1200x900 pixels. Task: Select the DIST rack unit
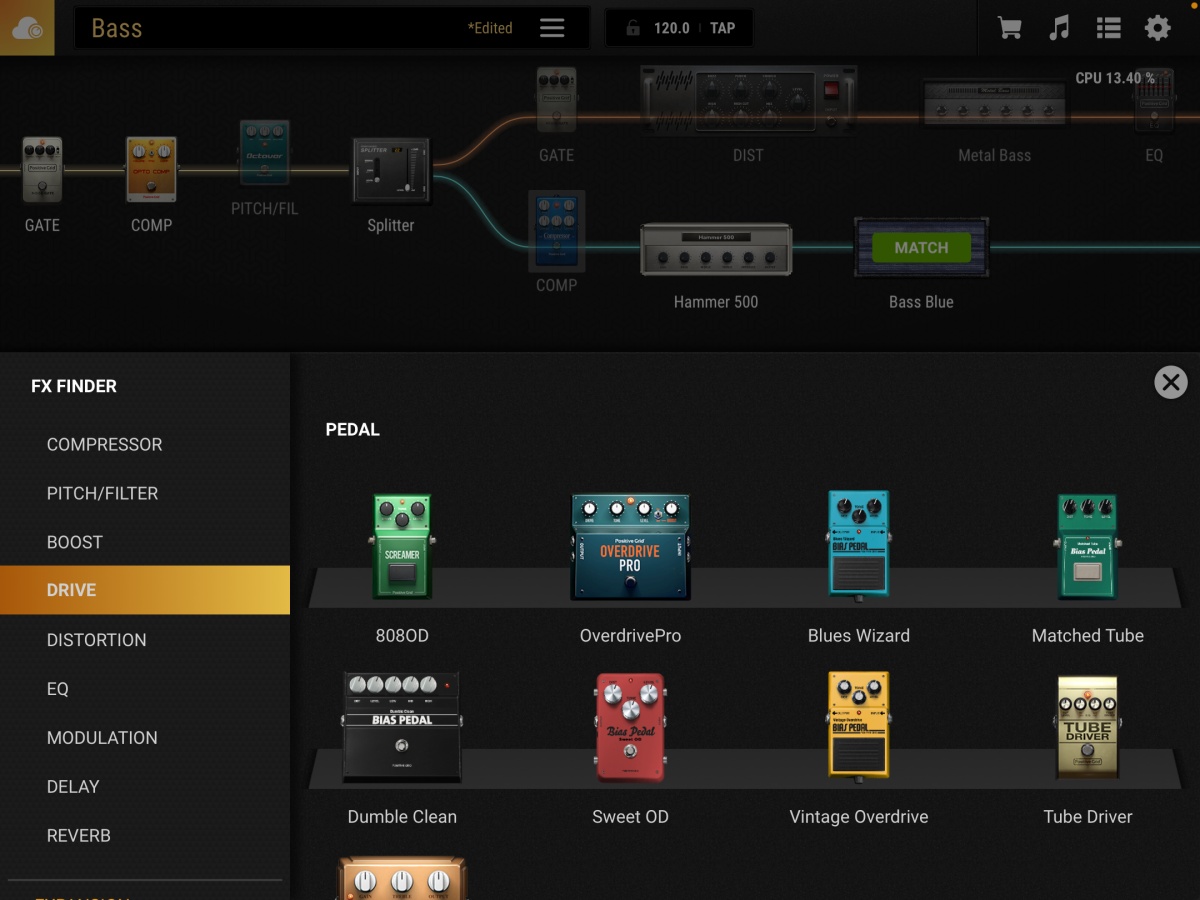pos(748,101)
